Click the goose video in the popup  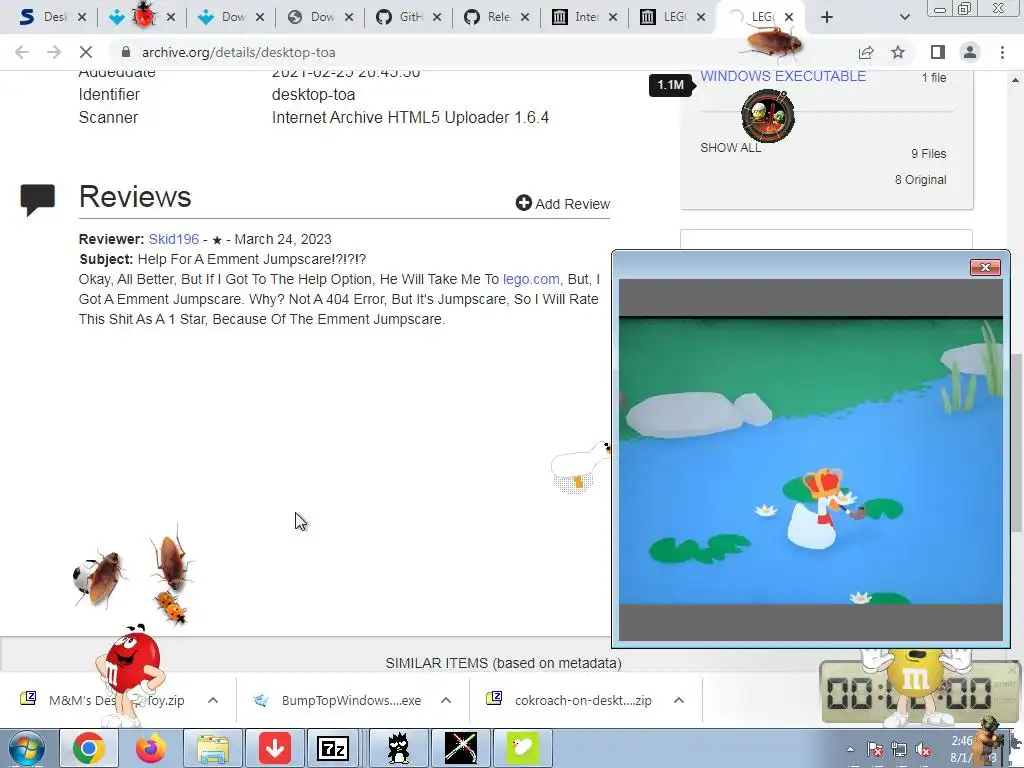point(810,460)
